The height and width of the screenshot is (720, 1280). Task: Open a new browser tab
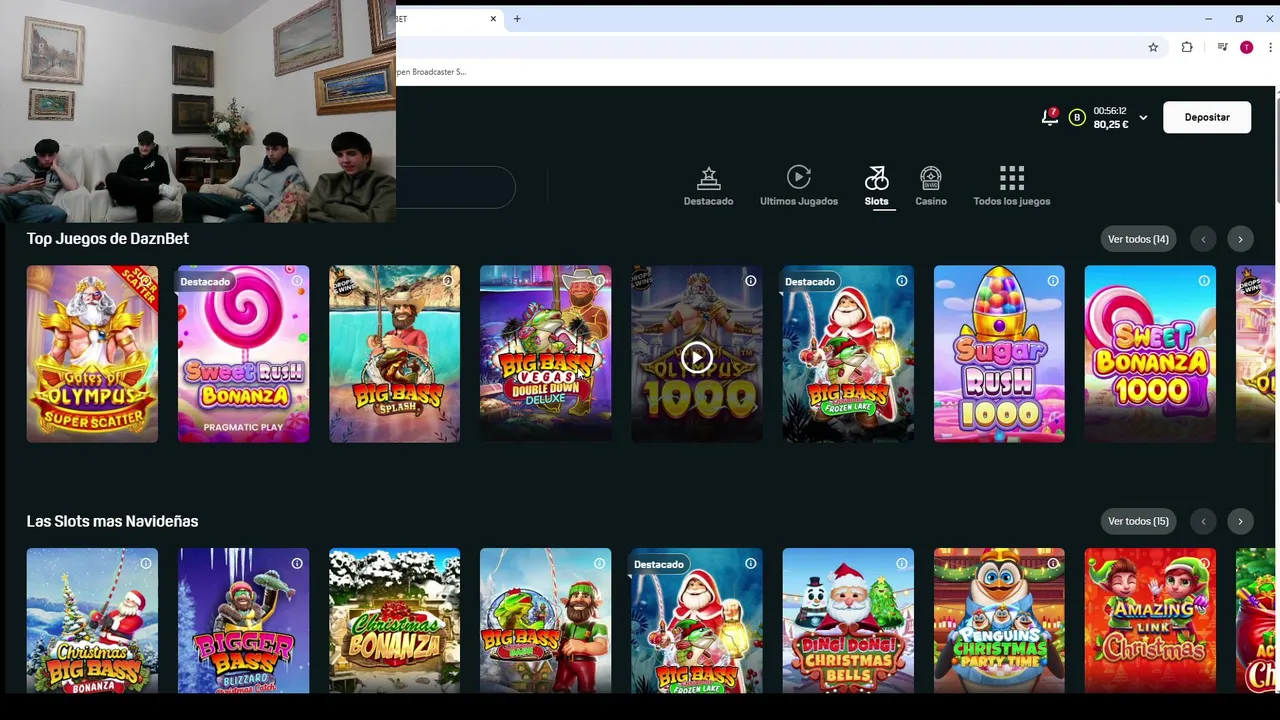point(517,19)
